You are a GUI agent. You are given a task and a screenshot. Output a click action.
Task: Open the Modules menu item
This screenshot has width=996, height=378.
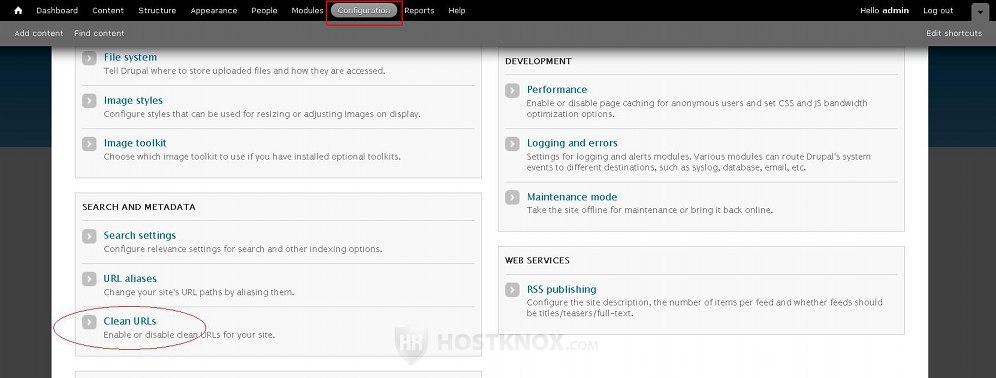pyautogui.click(x=307, y=10)
